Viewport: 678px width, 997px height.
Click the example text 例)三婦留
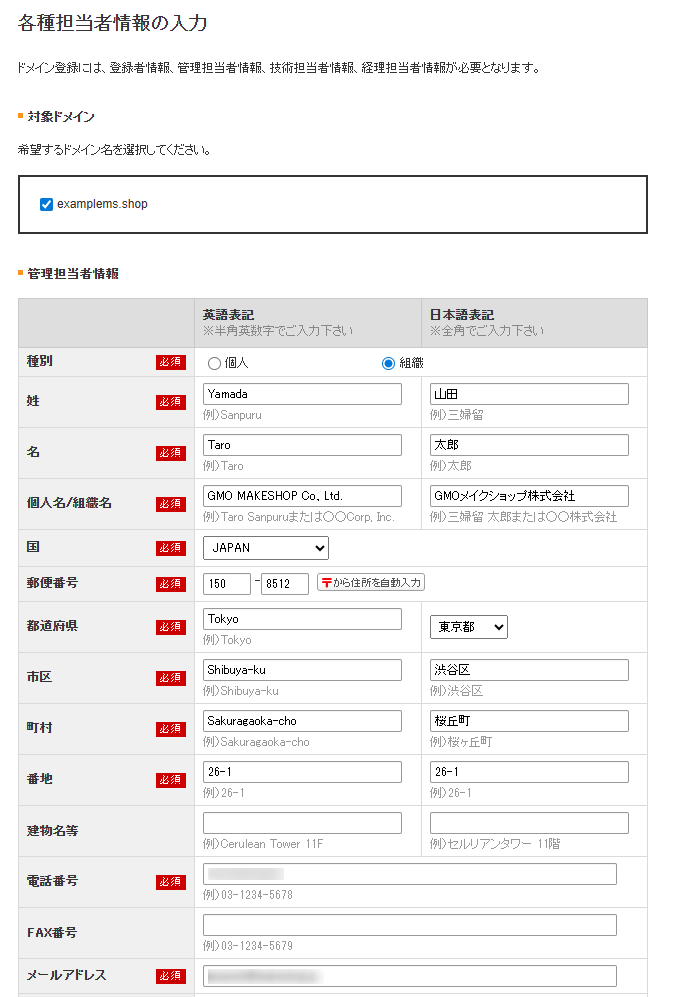coord(457,415)
